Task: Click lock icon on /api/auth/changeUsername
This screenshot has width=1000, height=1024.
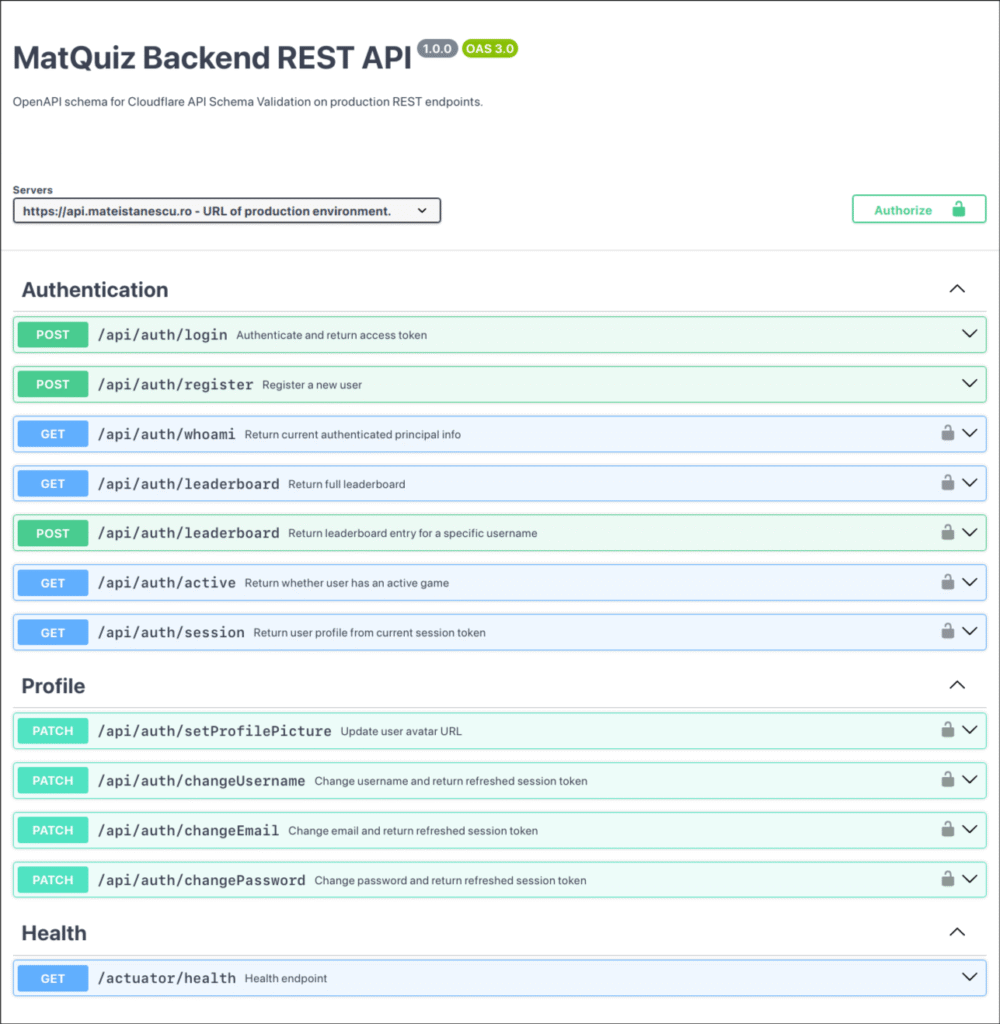Action: [x=947, y=779]
